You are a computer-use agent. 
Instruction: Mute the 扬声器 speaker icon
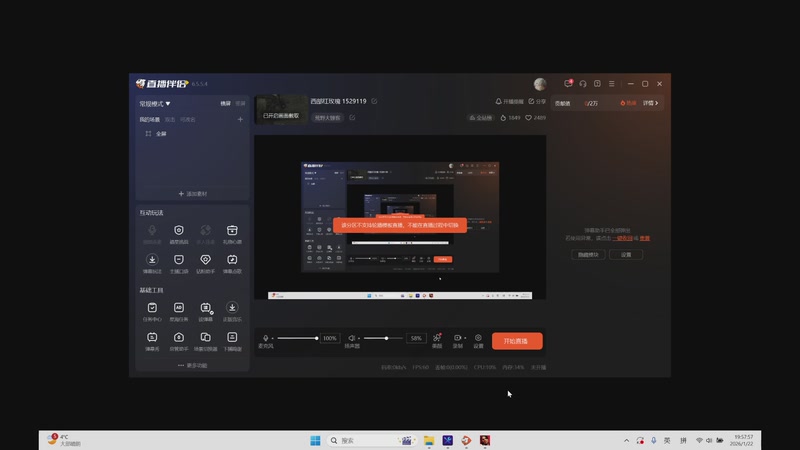352,338
